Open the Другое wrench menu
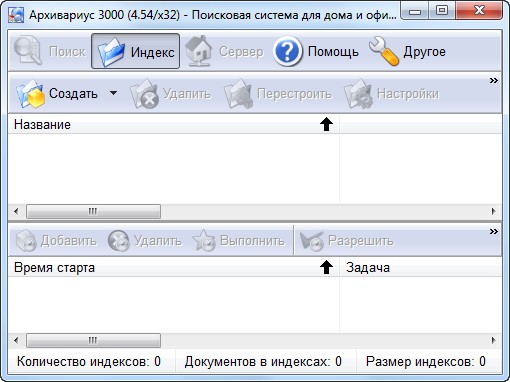Image resolution: width=510 pixels, height=382 pixels. (407, 51)
